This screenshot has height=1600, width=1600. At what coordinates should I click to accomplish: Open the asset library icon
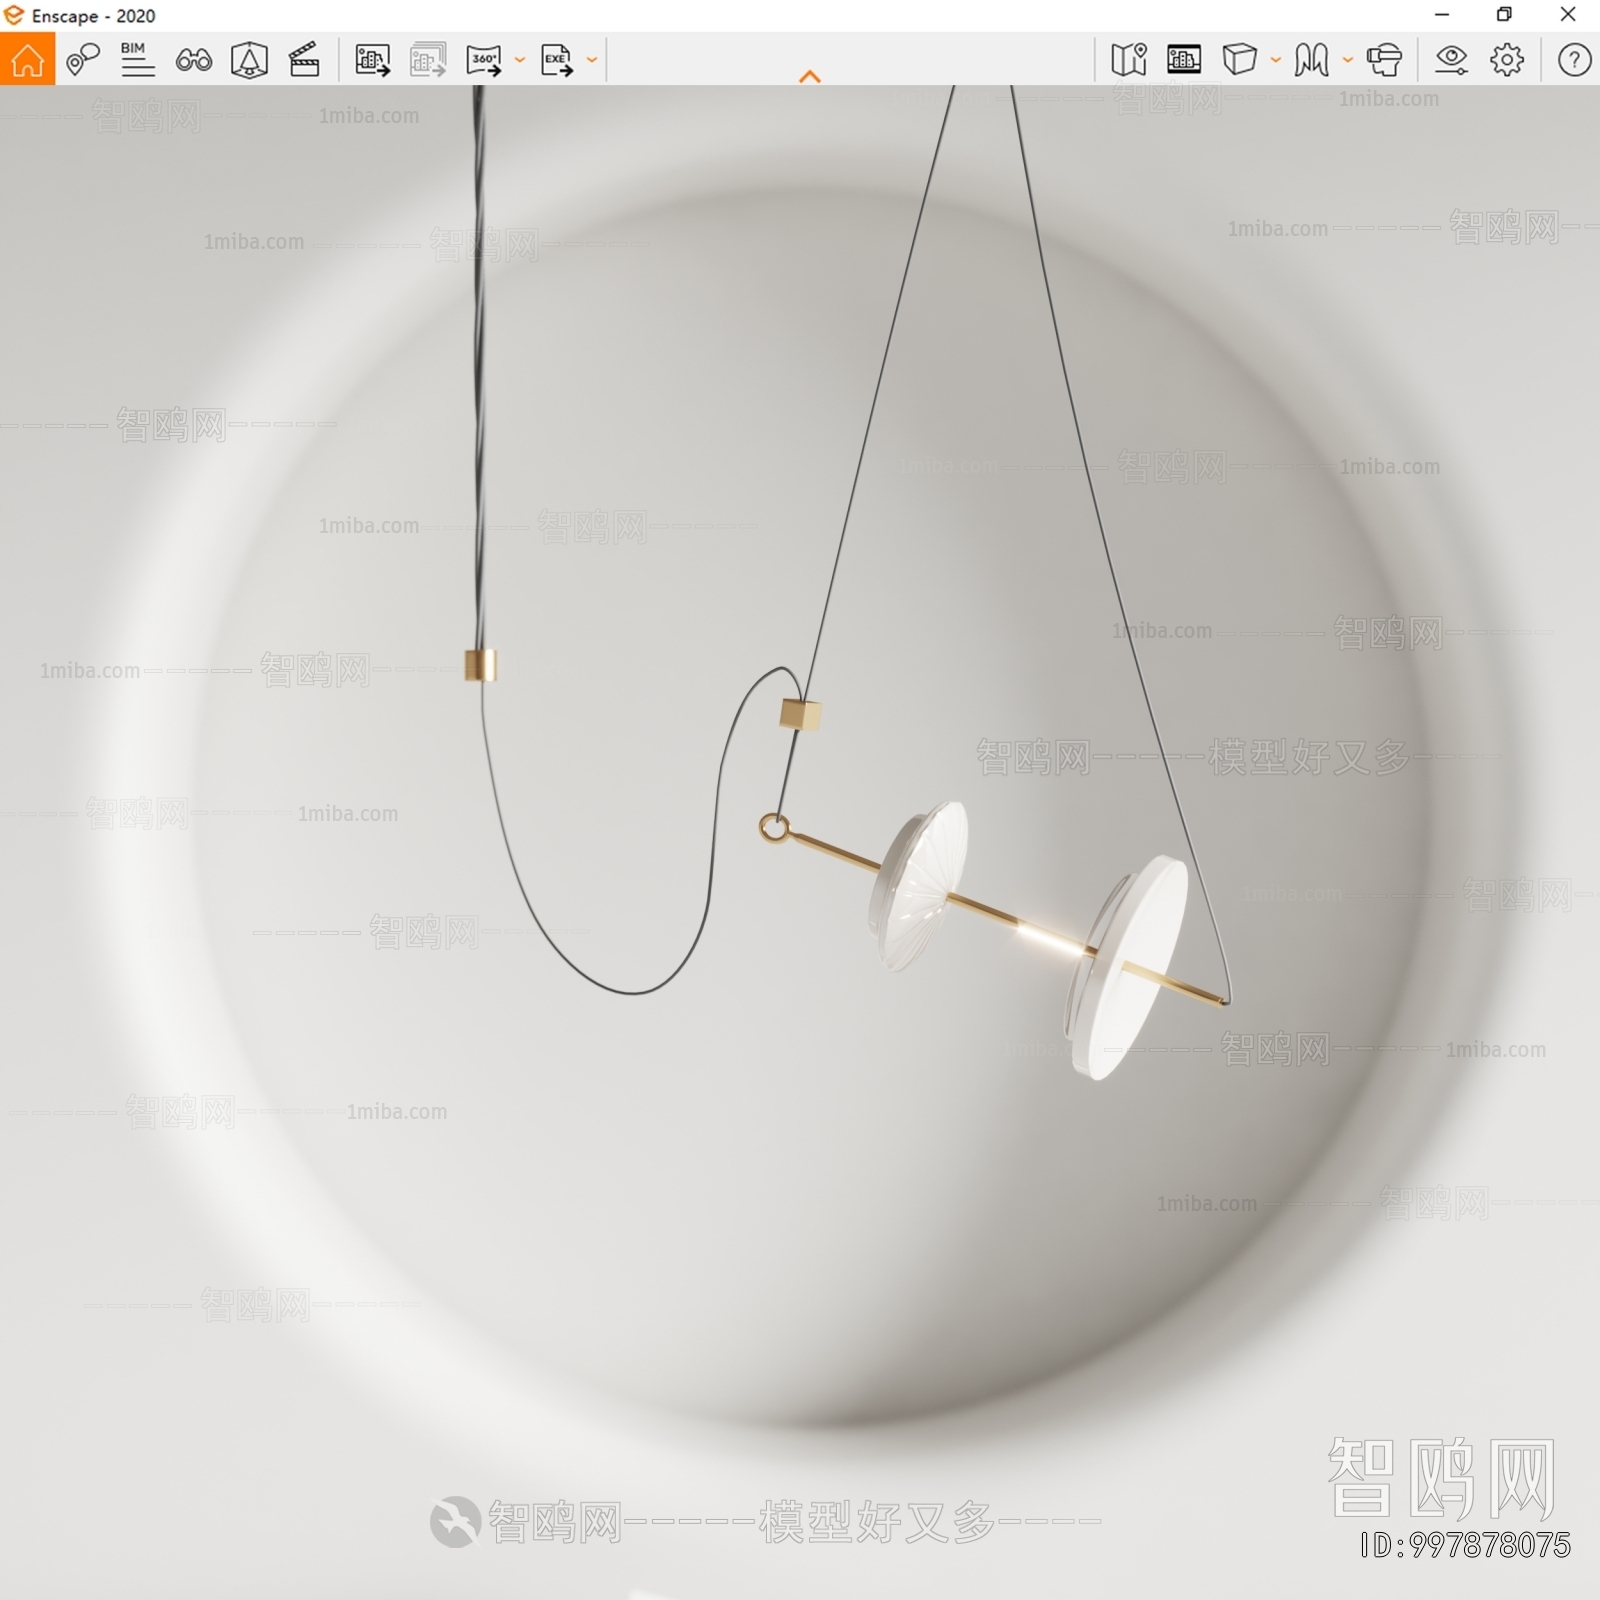click(x=1184, y=60)
